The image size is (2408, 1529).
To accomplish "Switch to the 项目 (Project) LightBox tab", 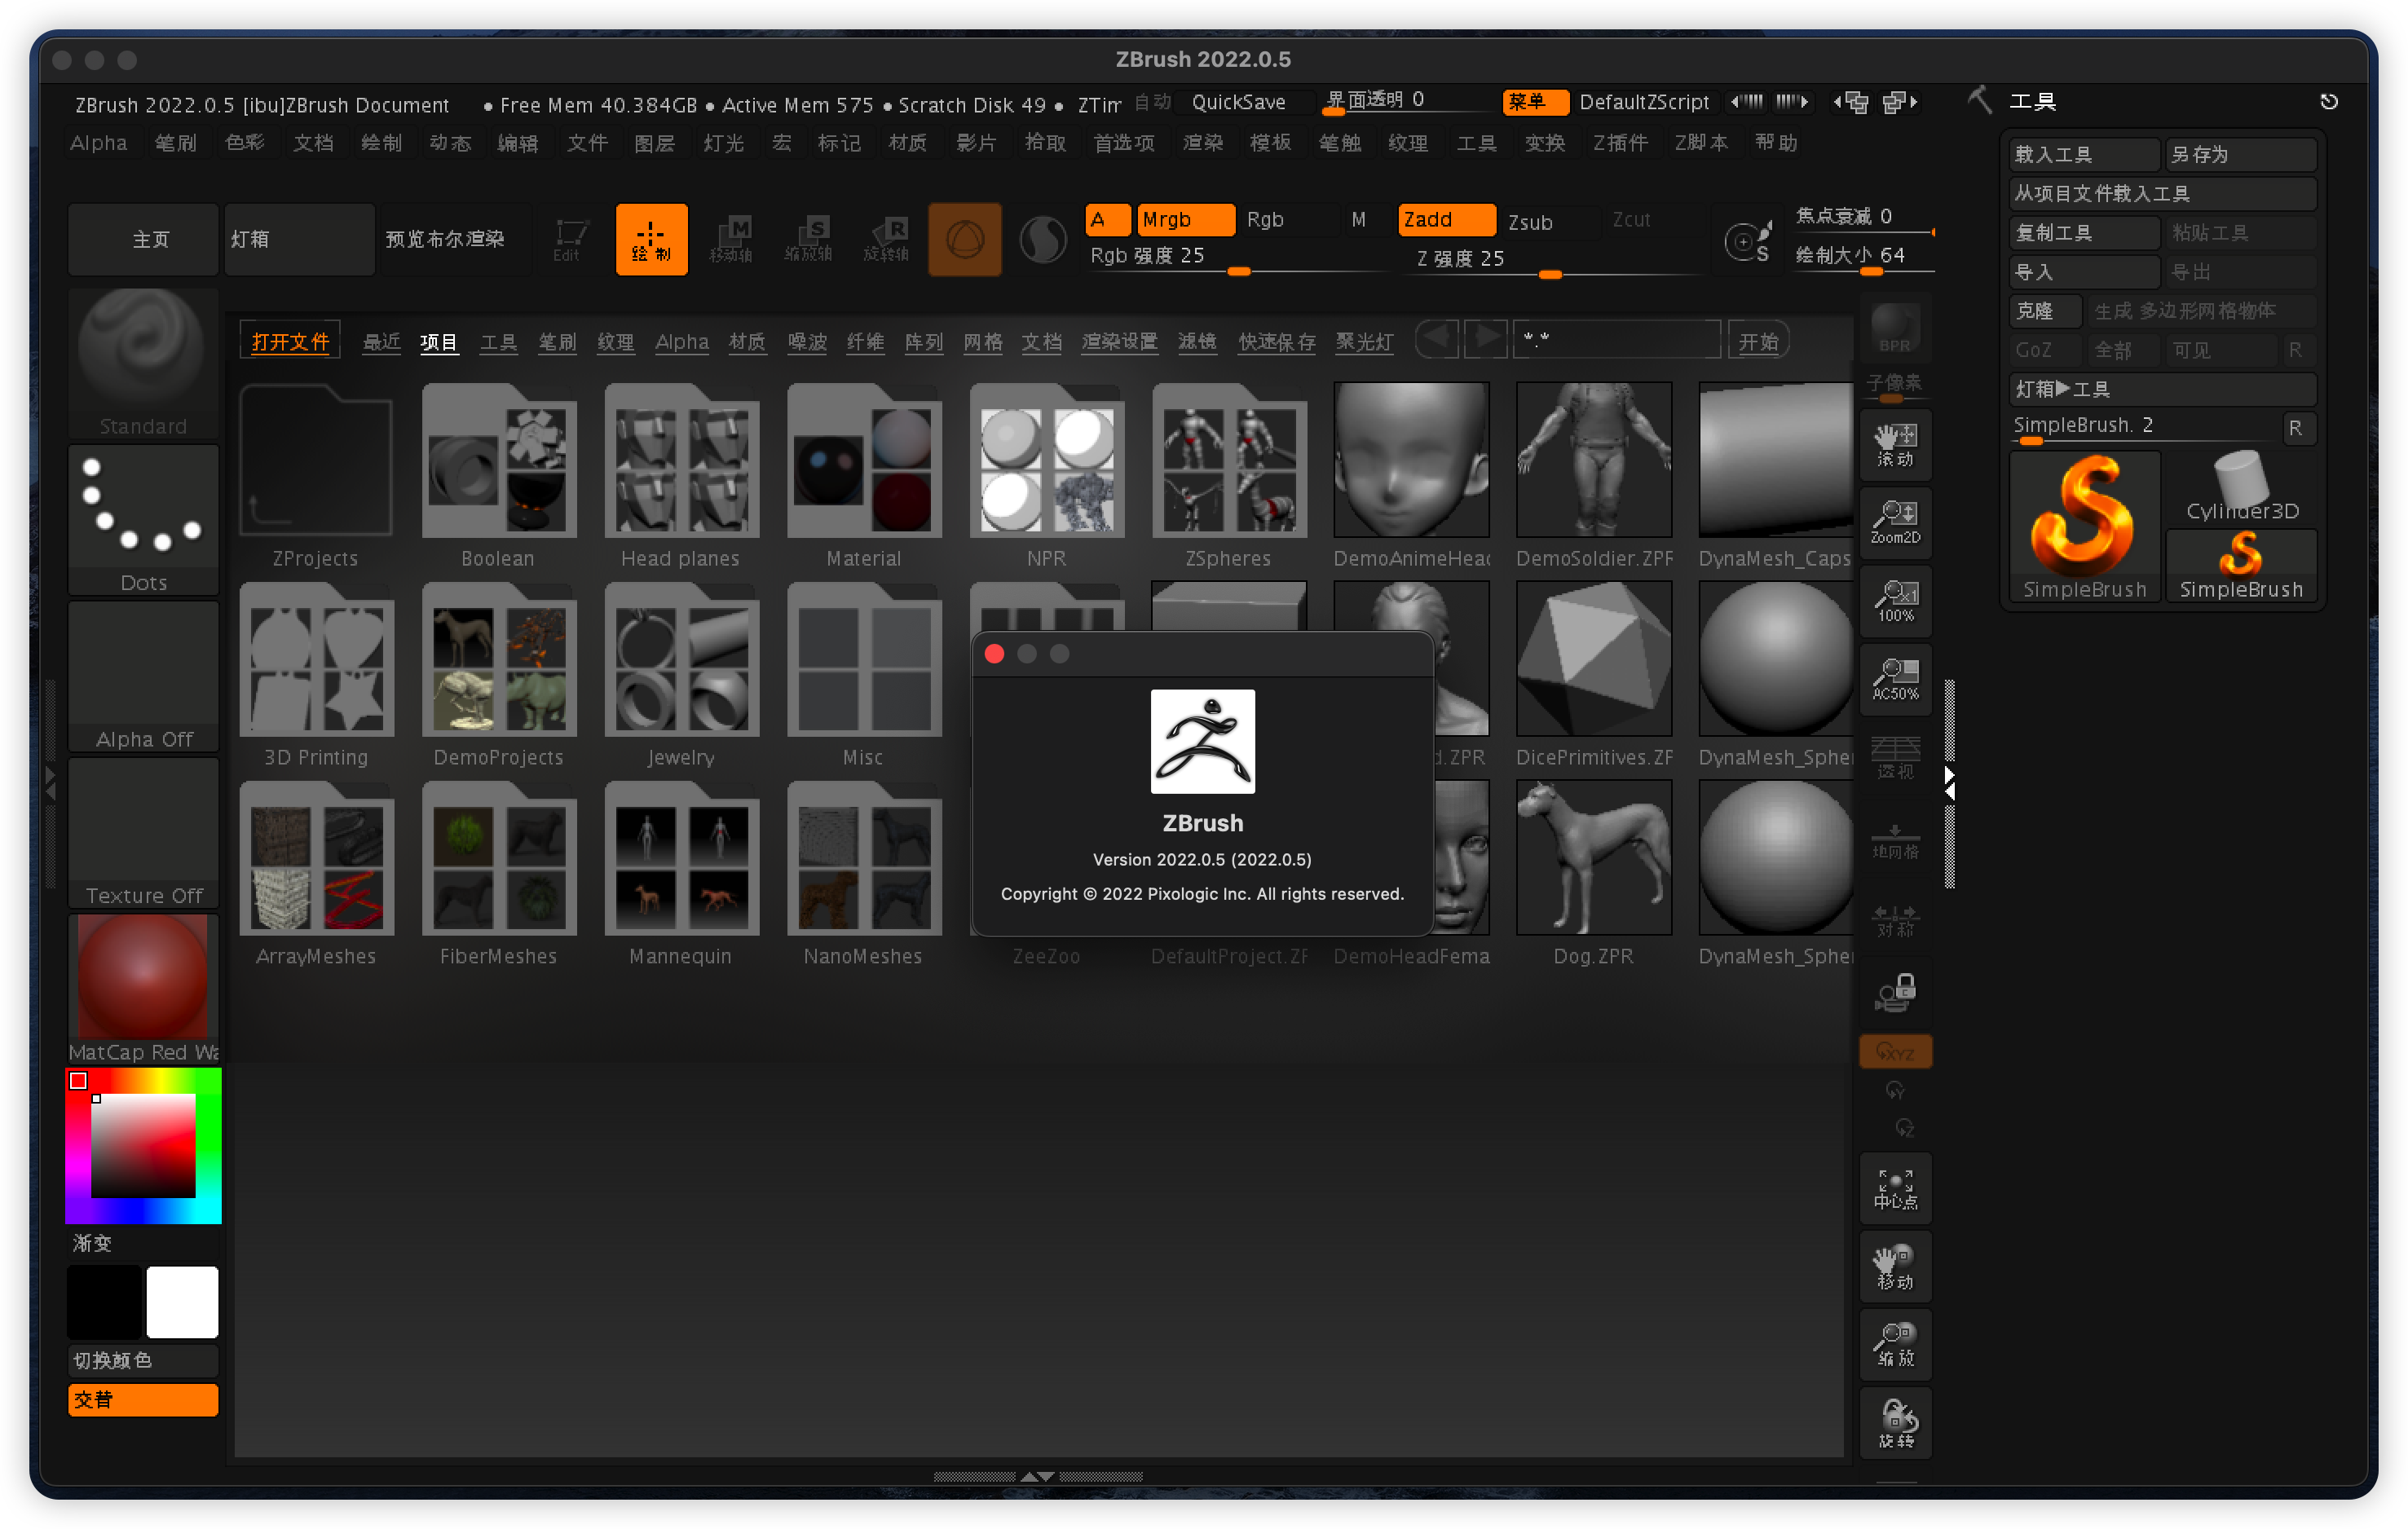I will coord(439,342).
